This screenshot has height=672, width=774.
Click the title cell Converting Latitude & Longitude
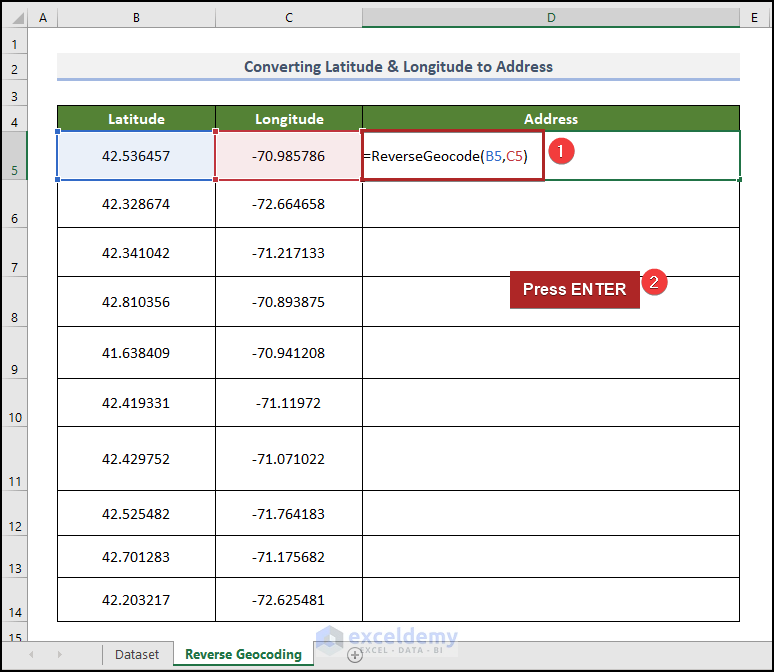[x=398, y=67]
